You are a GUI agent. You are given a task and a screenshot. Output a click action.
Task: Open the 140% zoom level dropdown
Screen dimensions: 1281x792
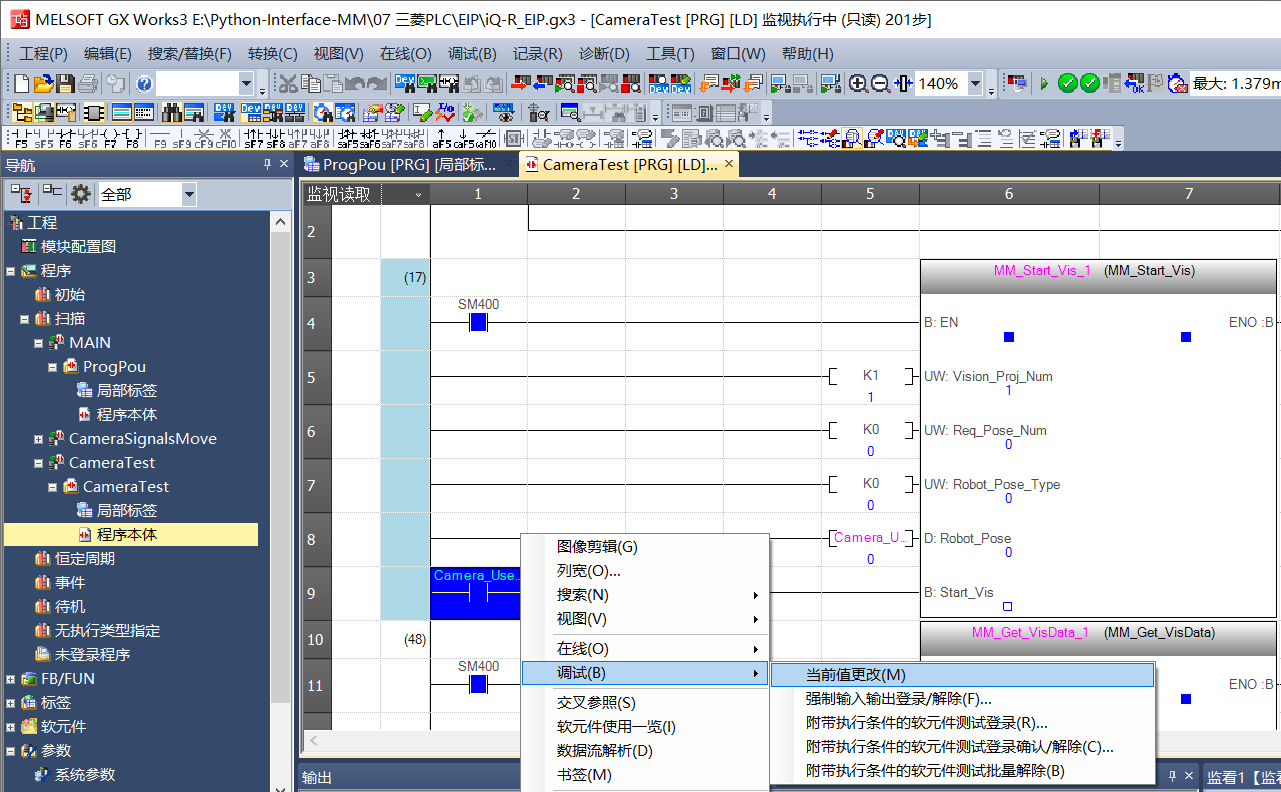click(x=975, y=84)
